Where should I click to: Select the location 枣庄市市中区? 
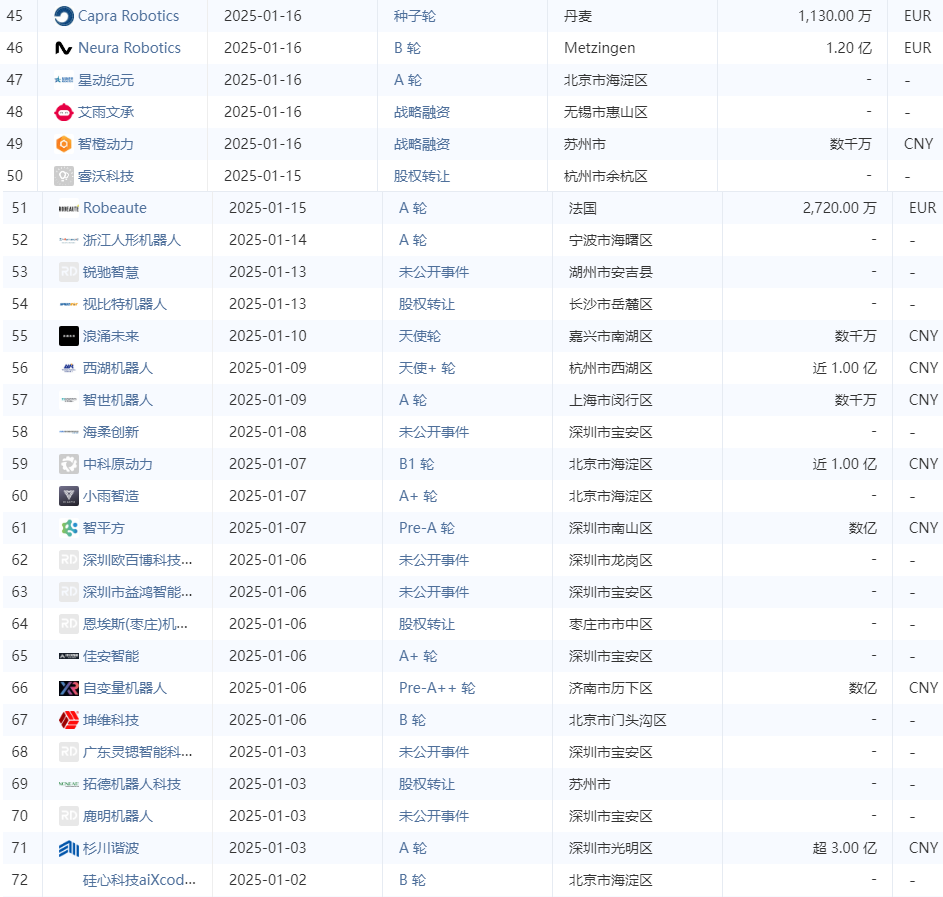pos(610,624)
